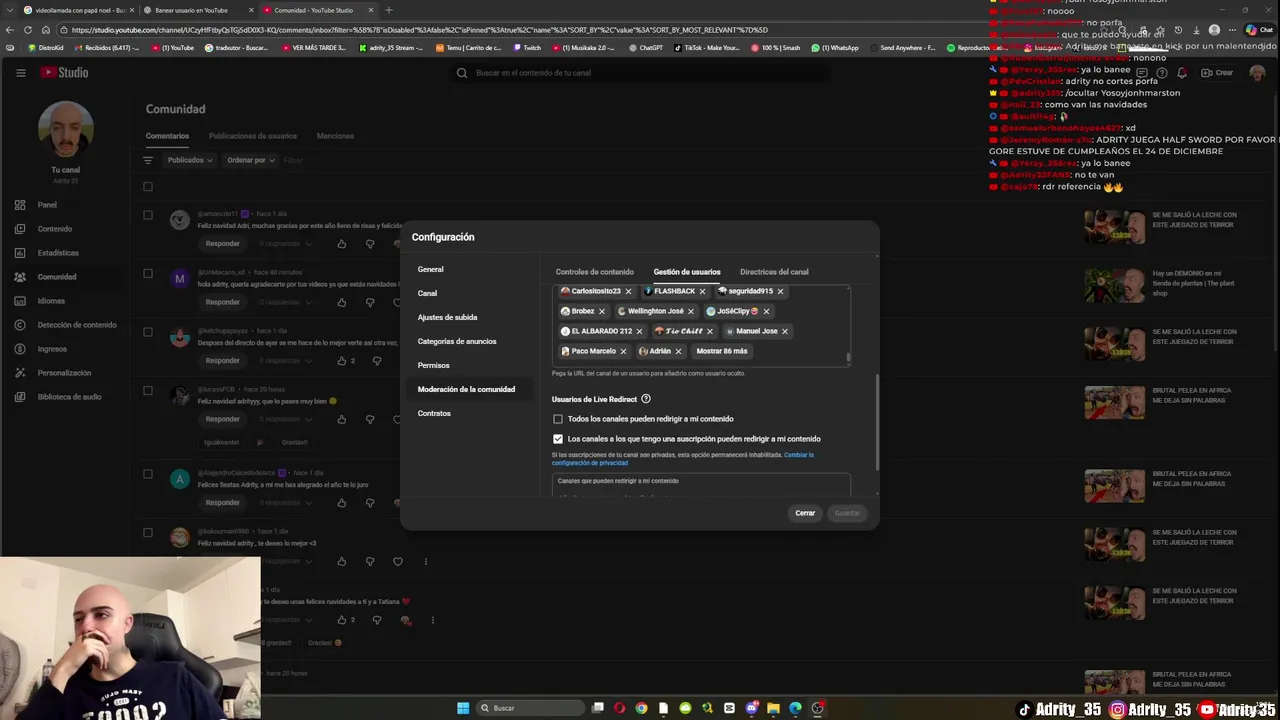
Task: Click the channel avatar Tu canal
Action: pyautogui.click(x=66, y=129)
